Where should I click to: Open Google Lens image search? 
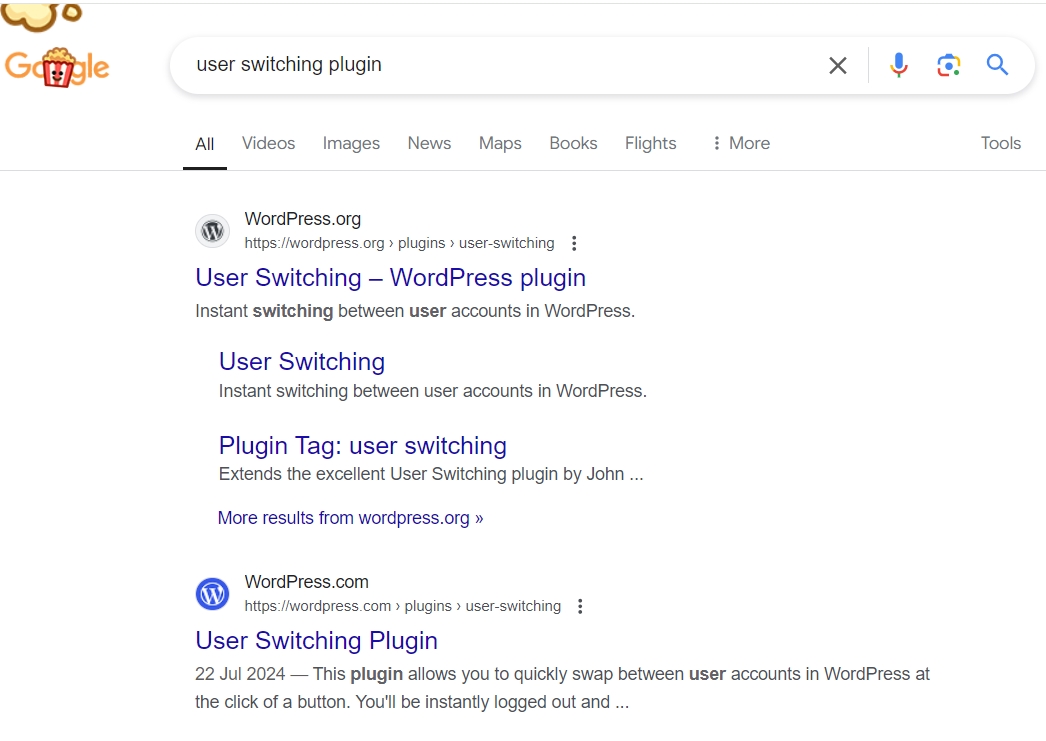coord(948,66)
